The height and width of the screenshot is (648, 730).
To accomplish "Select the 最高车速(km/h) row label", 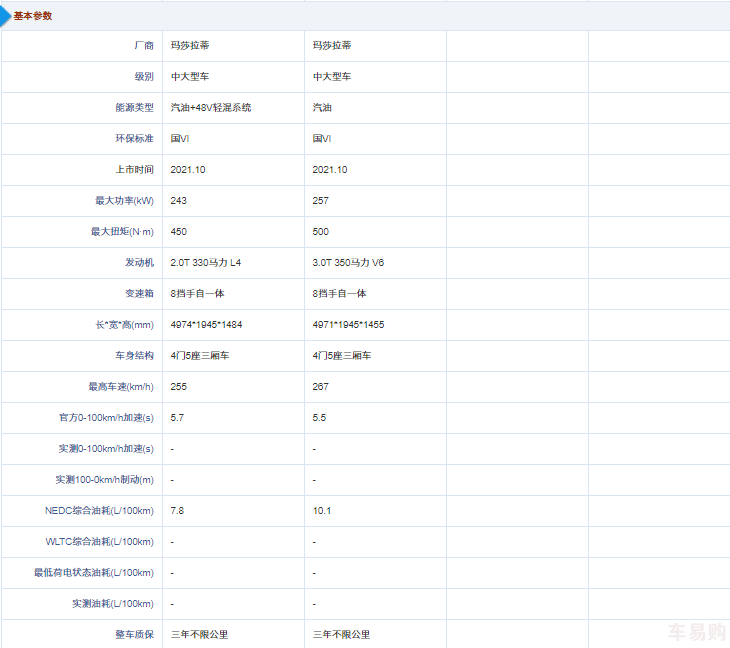I will (x=121, y=386).
